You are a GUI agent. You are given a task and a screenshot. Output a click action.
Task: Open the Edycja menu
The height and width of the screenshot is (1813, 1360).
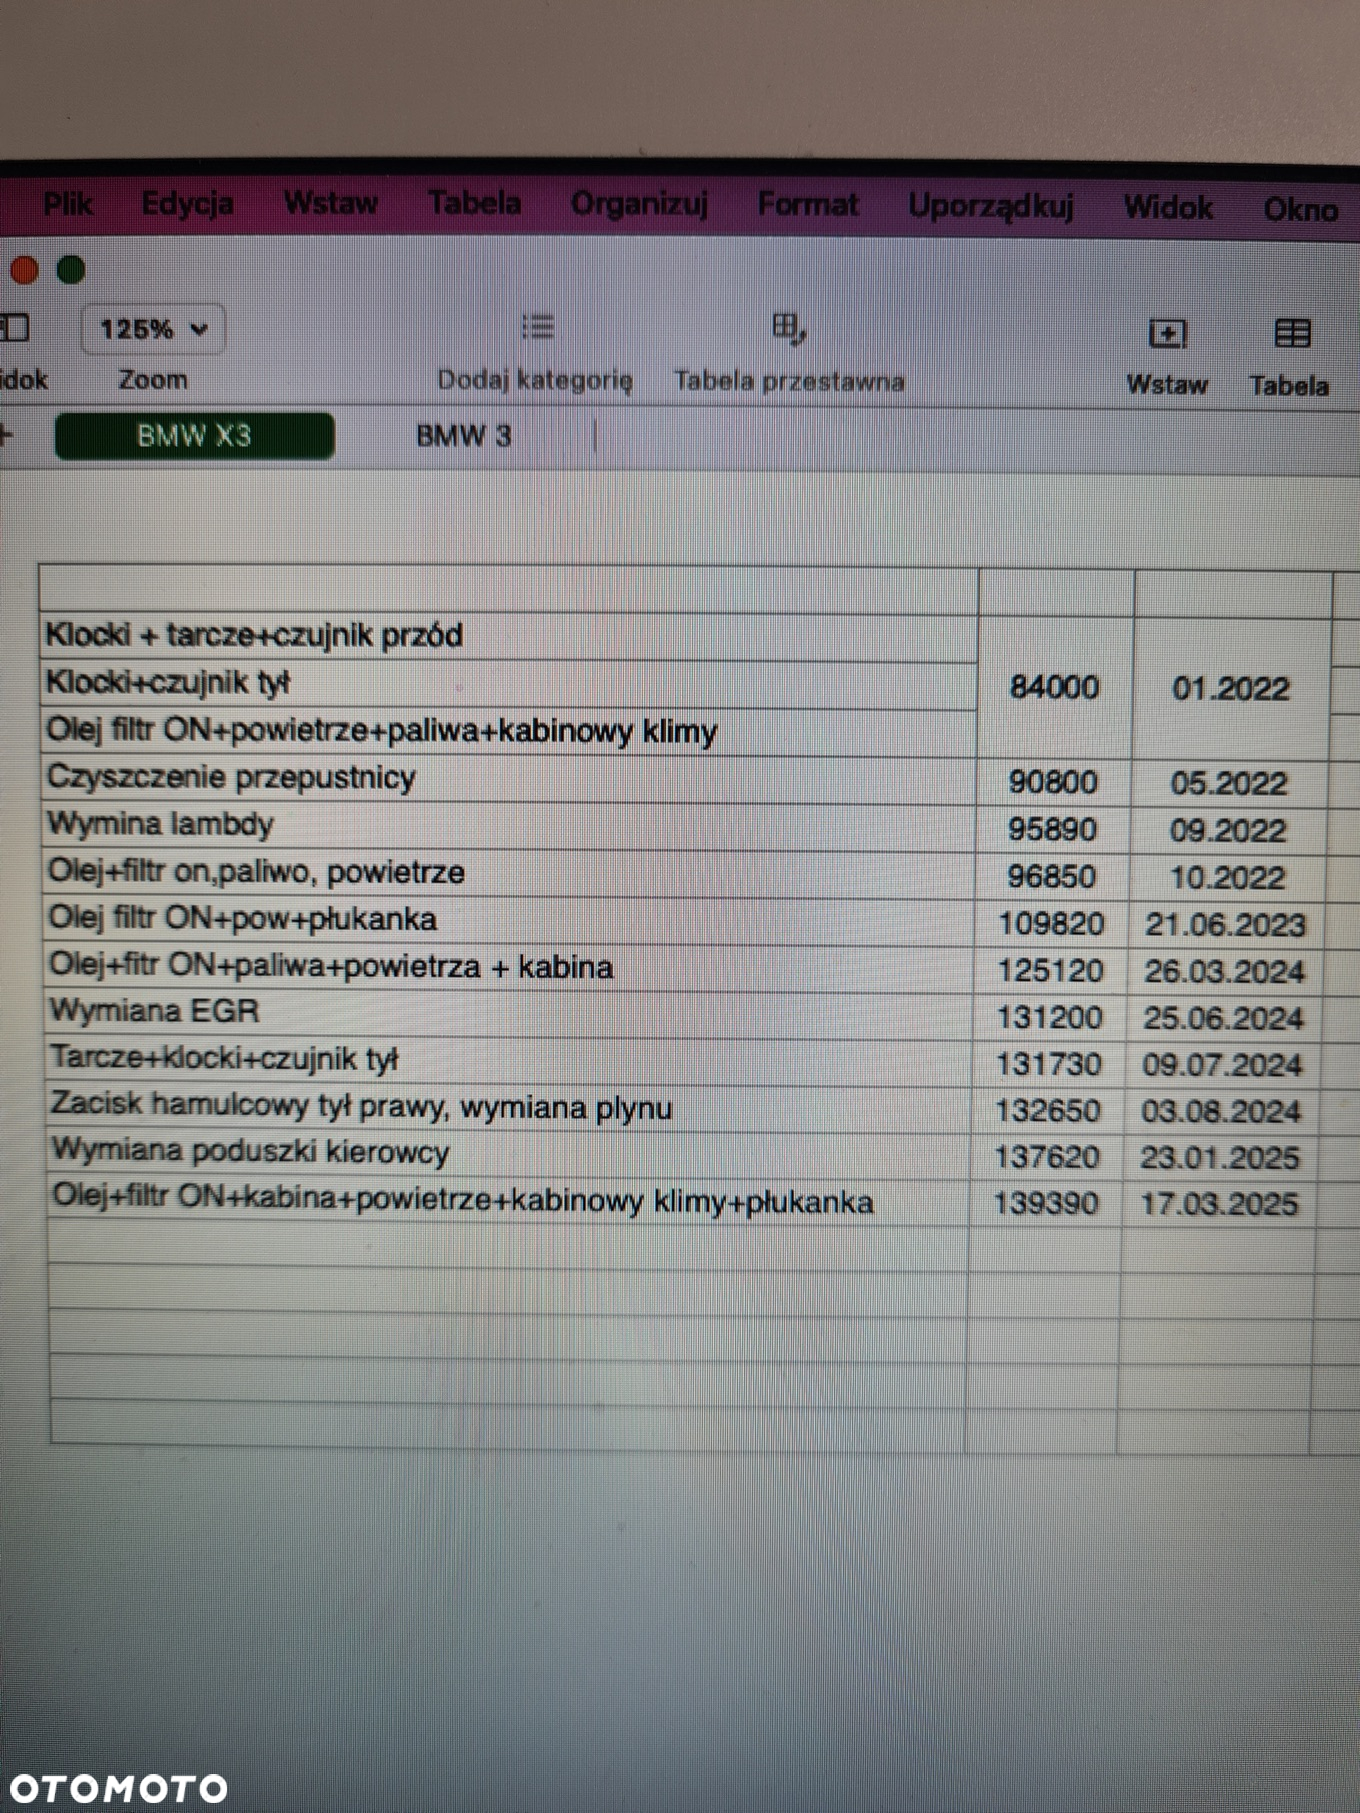coord(187,203)
